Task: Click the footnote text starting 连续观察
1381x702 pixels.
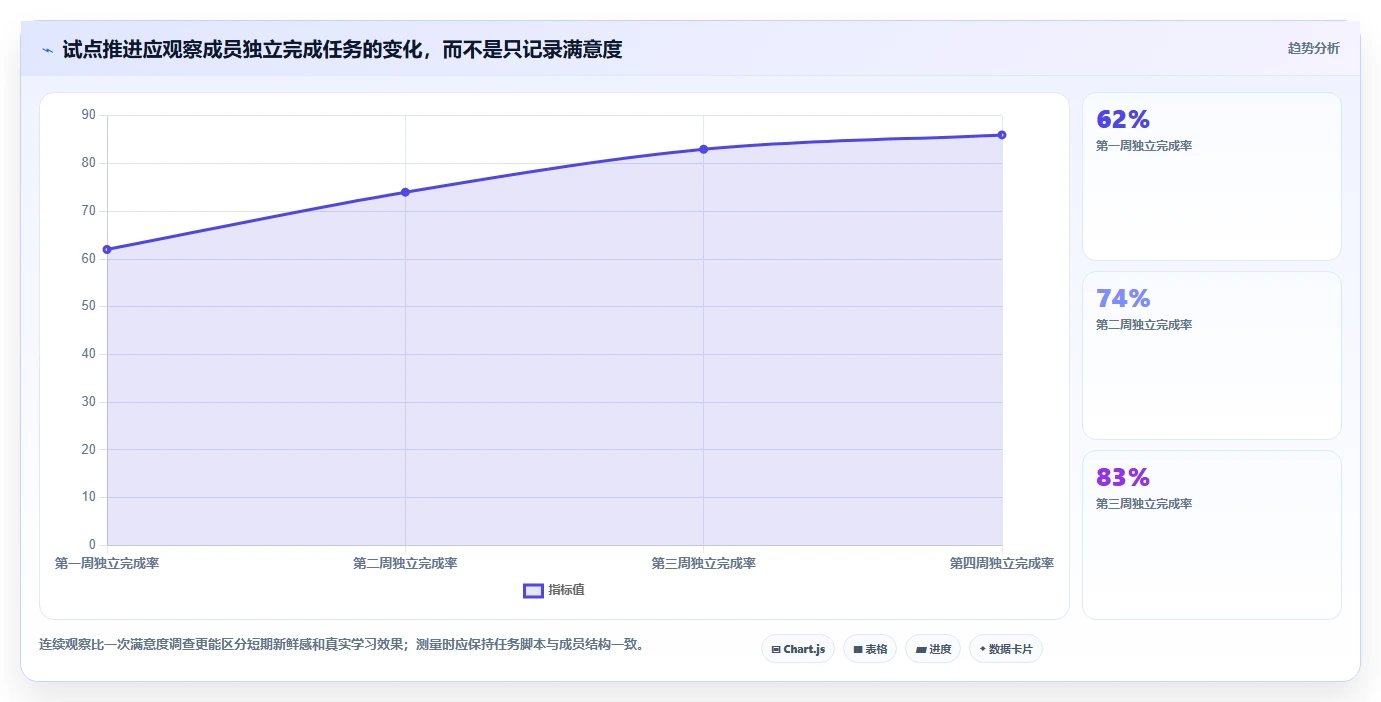Action: 341,644
